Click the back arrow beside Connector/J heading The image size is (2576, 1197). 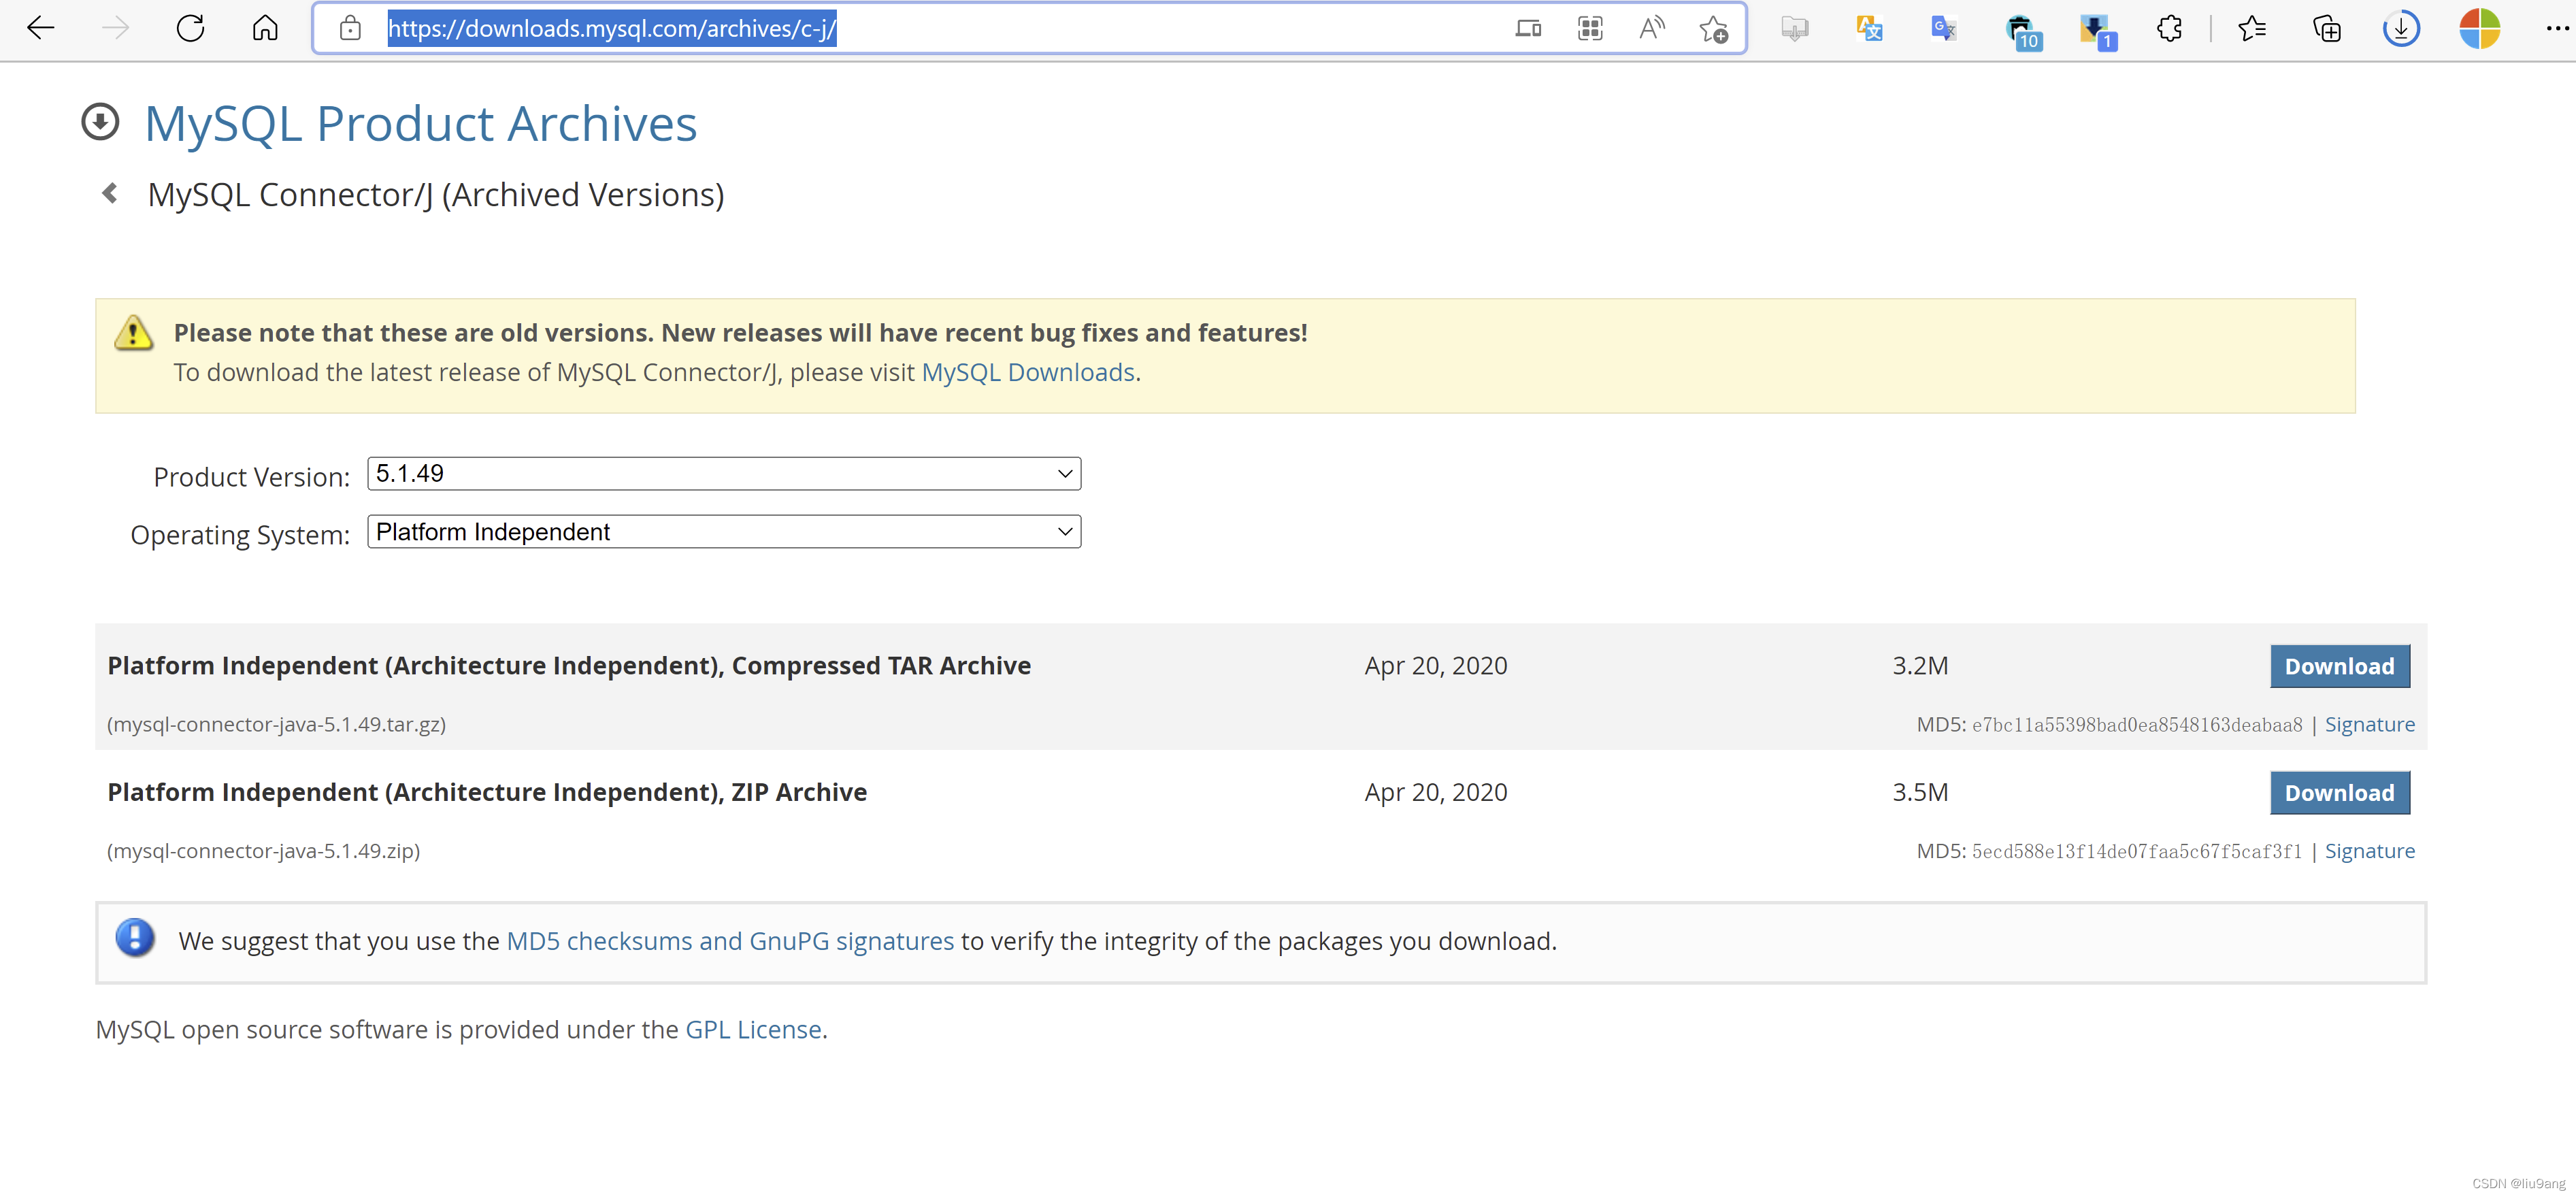pos(110,193)
